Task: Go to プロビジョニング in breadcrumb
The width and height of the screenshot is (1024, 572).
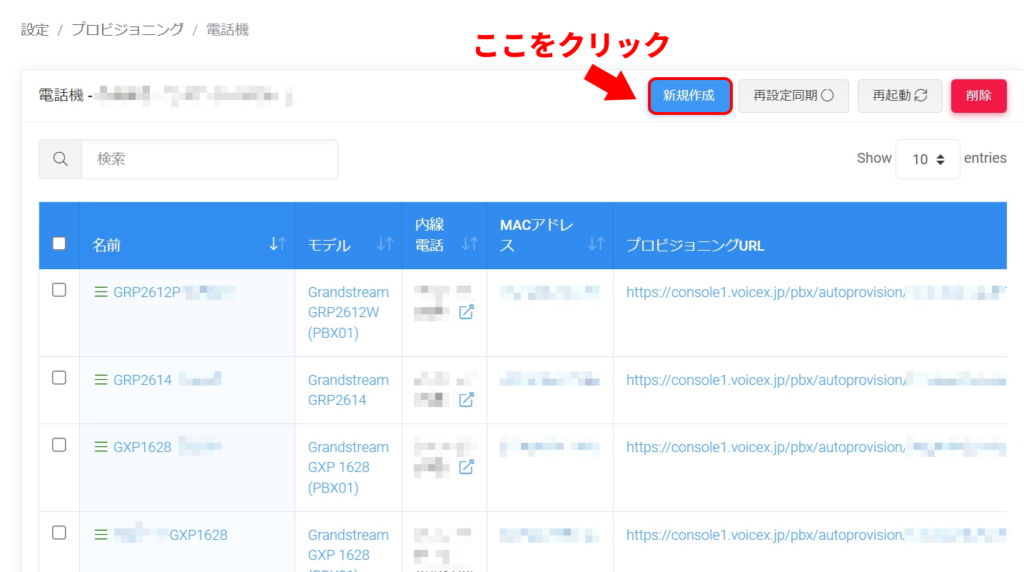Action: (127, 30)
